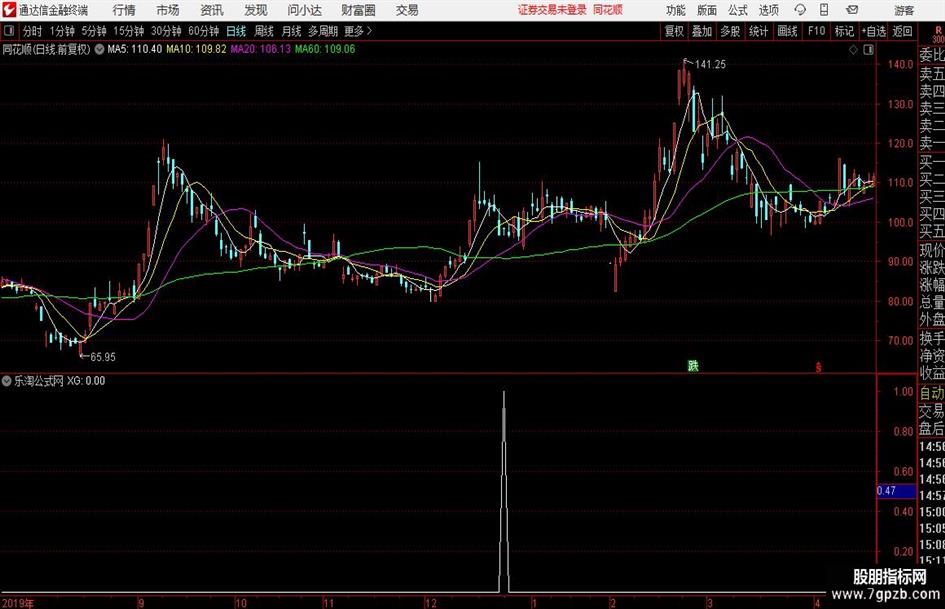The height and width of the screenshot is (609, 945).
Task: Open the 财富圈 menu
Action: pyautogui.click(x=358, y=10)
